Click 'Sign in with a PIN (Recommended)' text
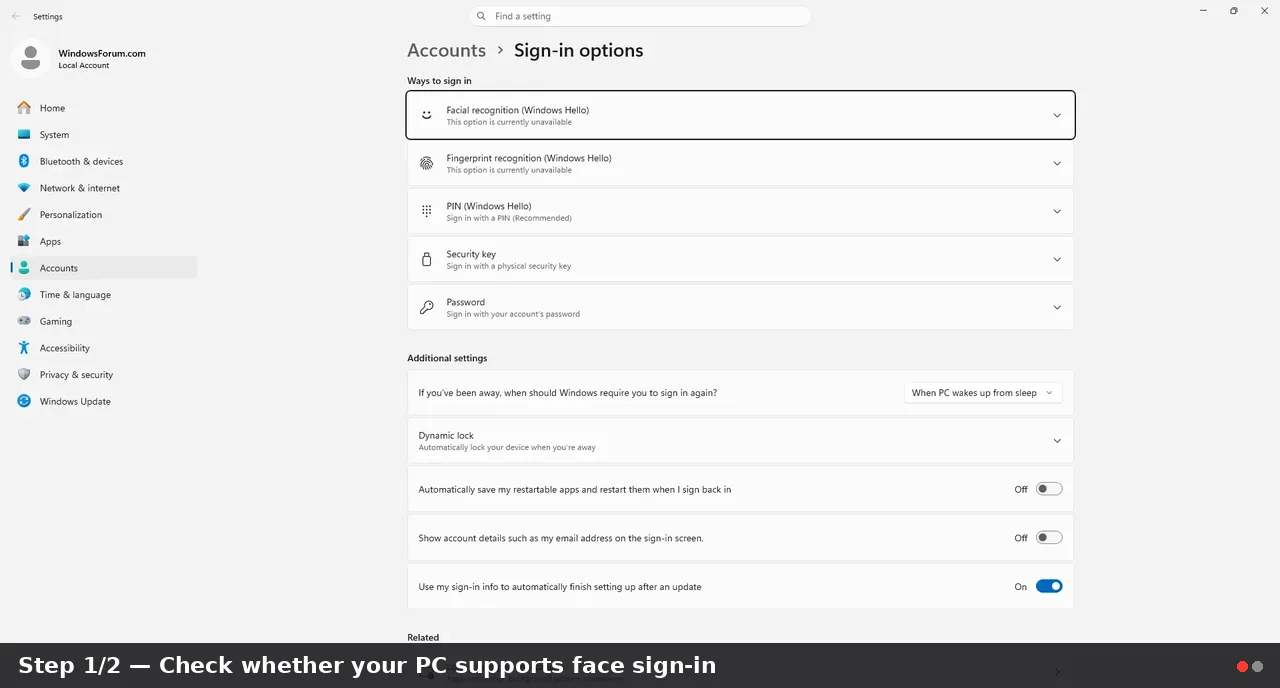 click(509, 218)
